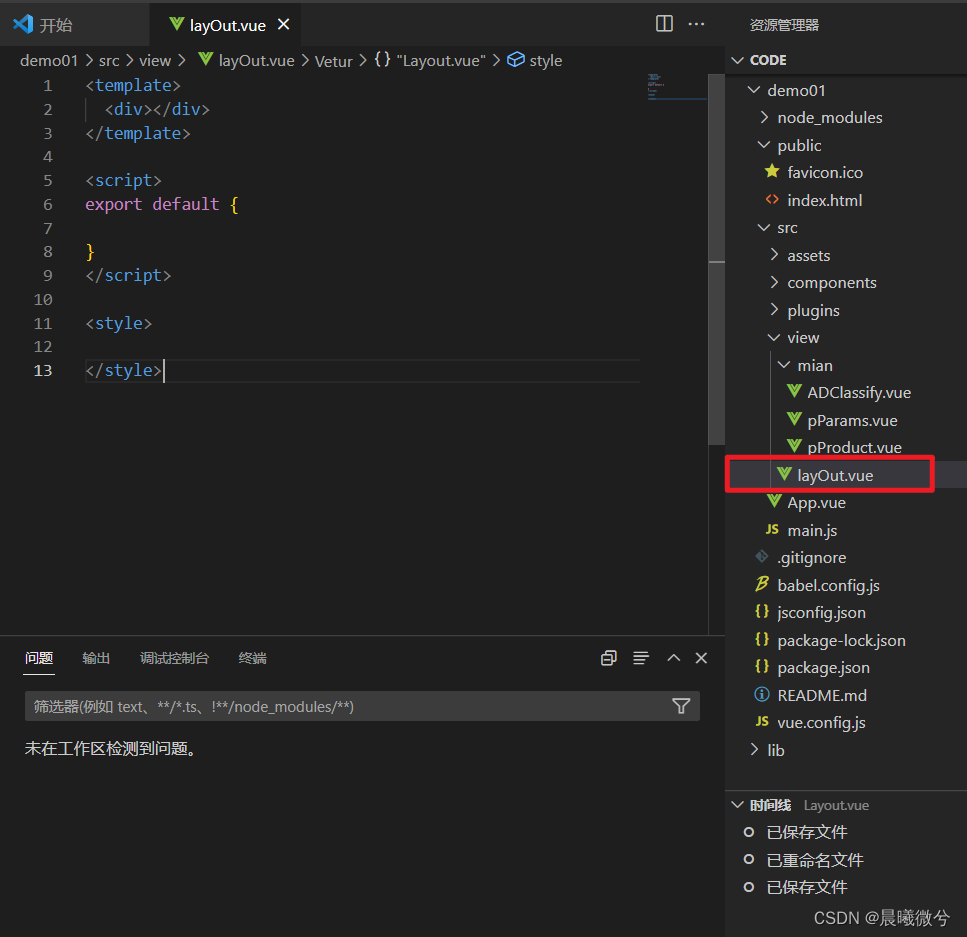This screenshot has height=937, width=967.
Task: Open the editor more actions menu
Action: 696,24
